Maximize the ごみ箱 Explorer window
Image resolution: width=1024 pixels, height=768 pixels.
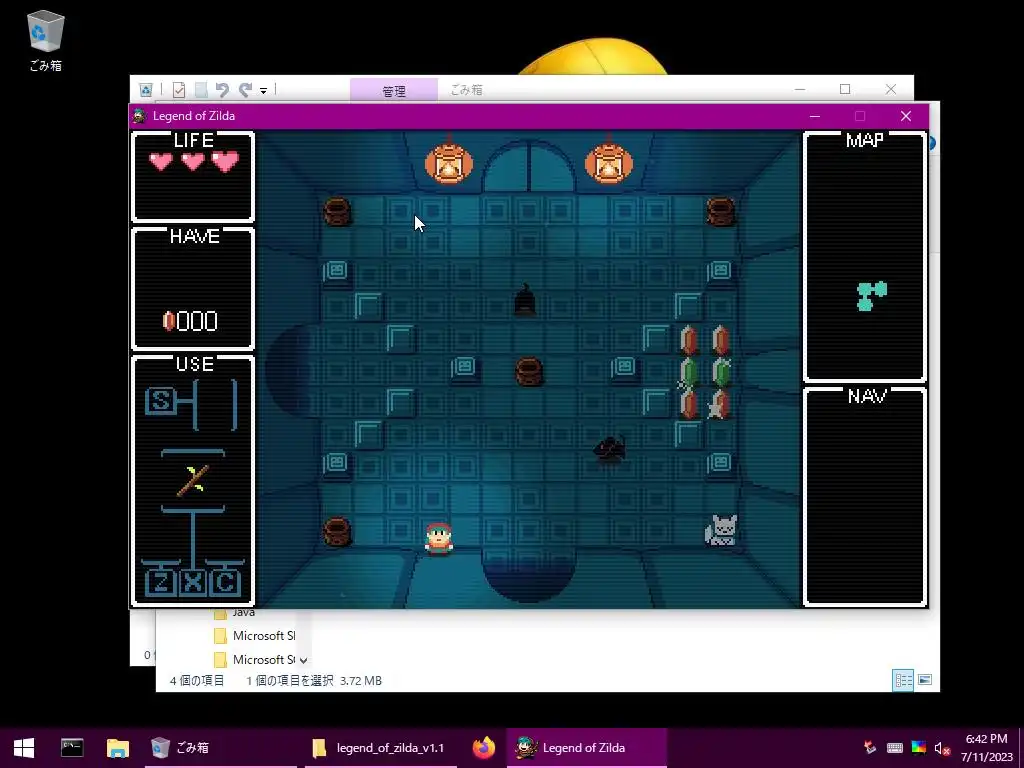click(x=845, y=89)
